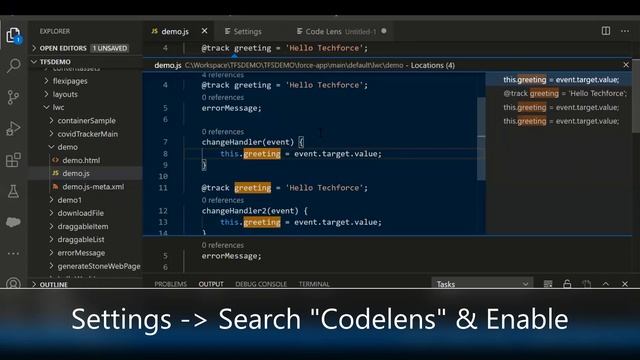Click '0 references' lens above changeHandler(event)
This screenshot has height=360, width=640.
point(222,132)
